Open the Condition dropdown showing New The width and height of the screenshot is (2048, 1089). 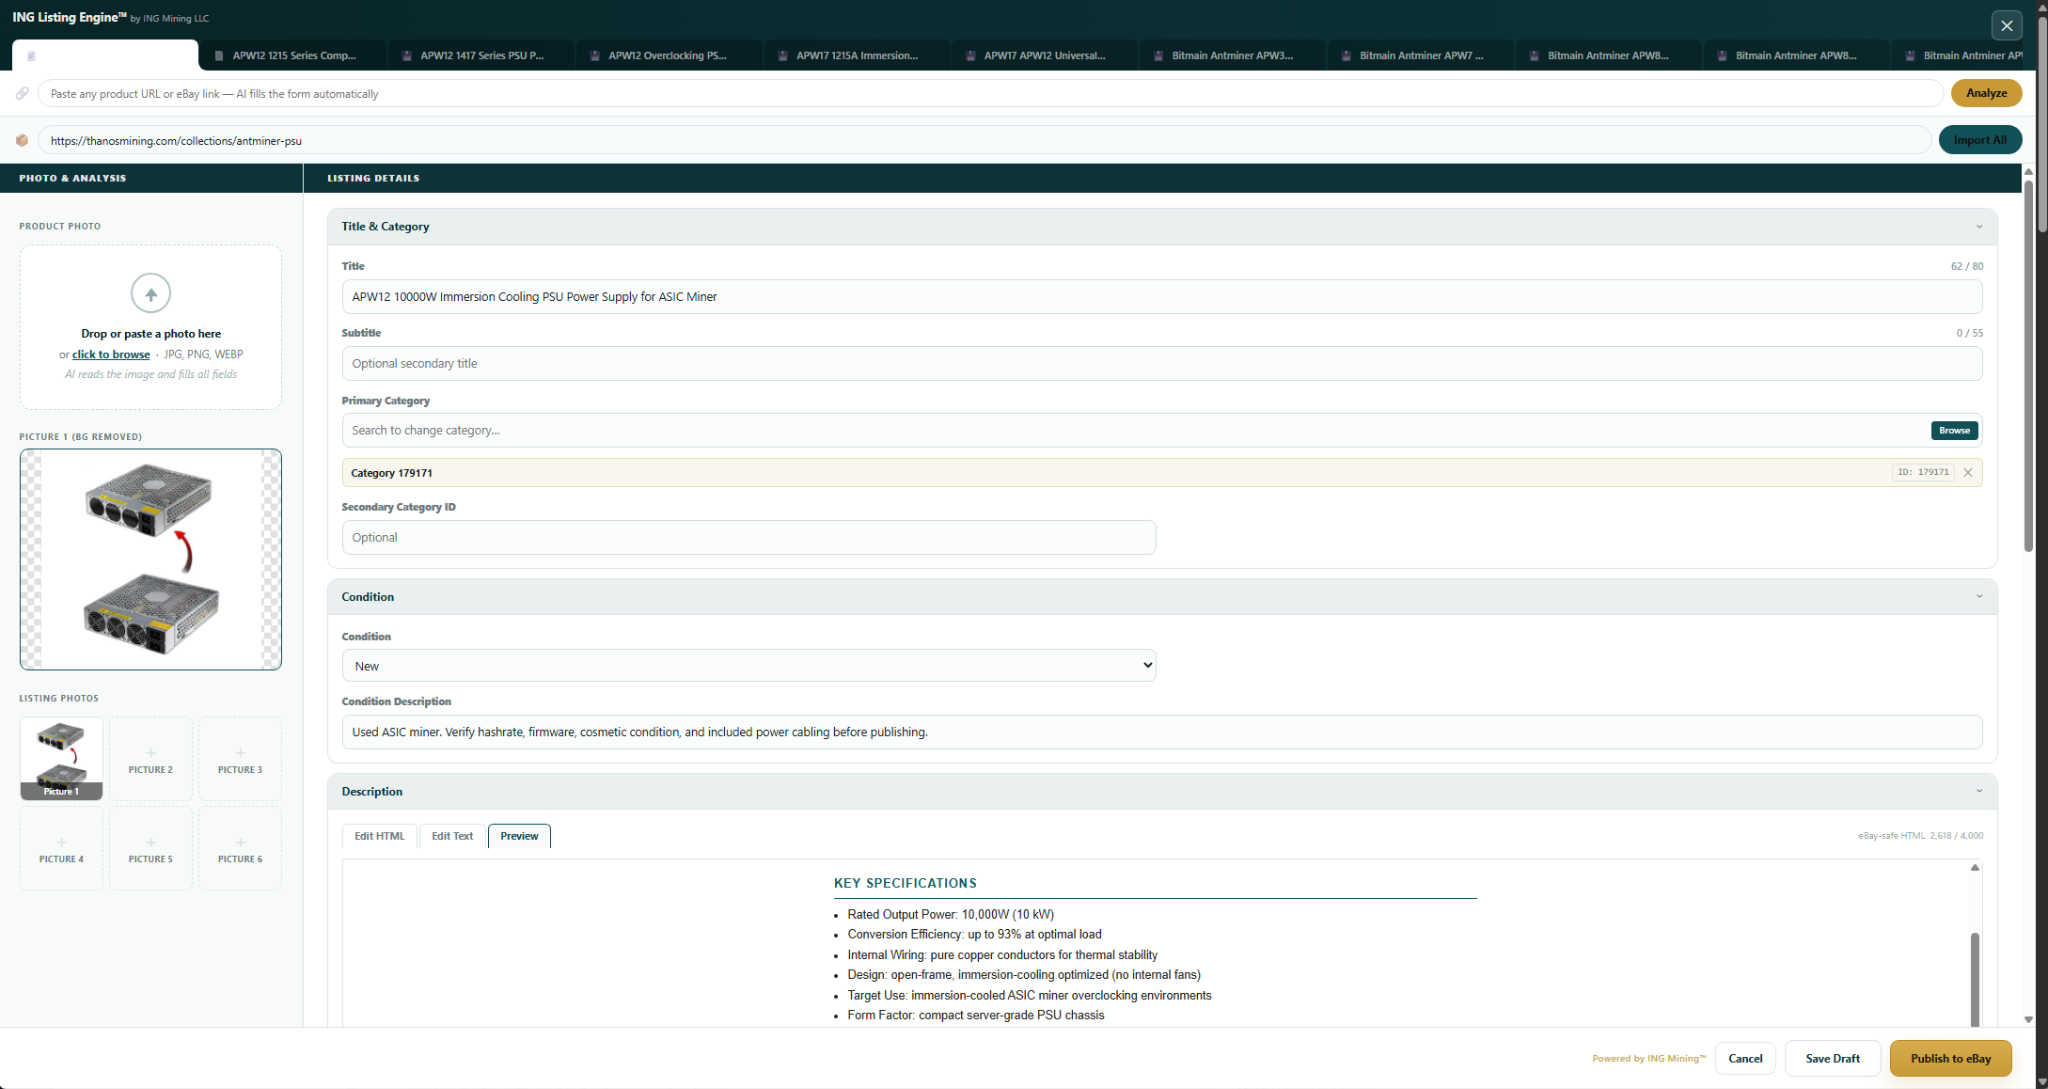749,666
